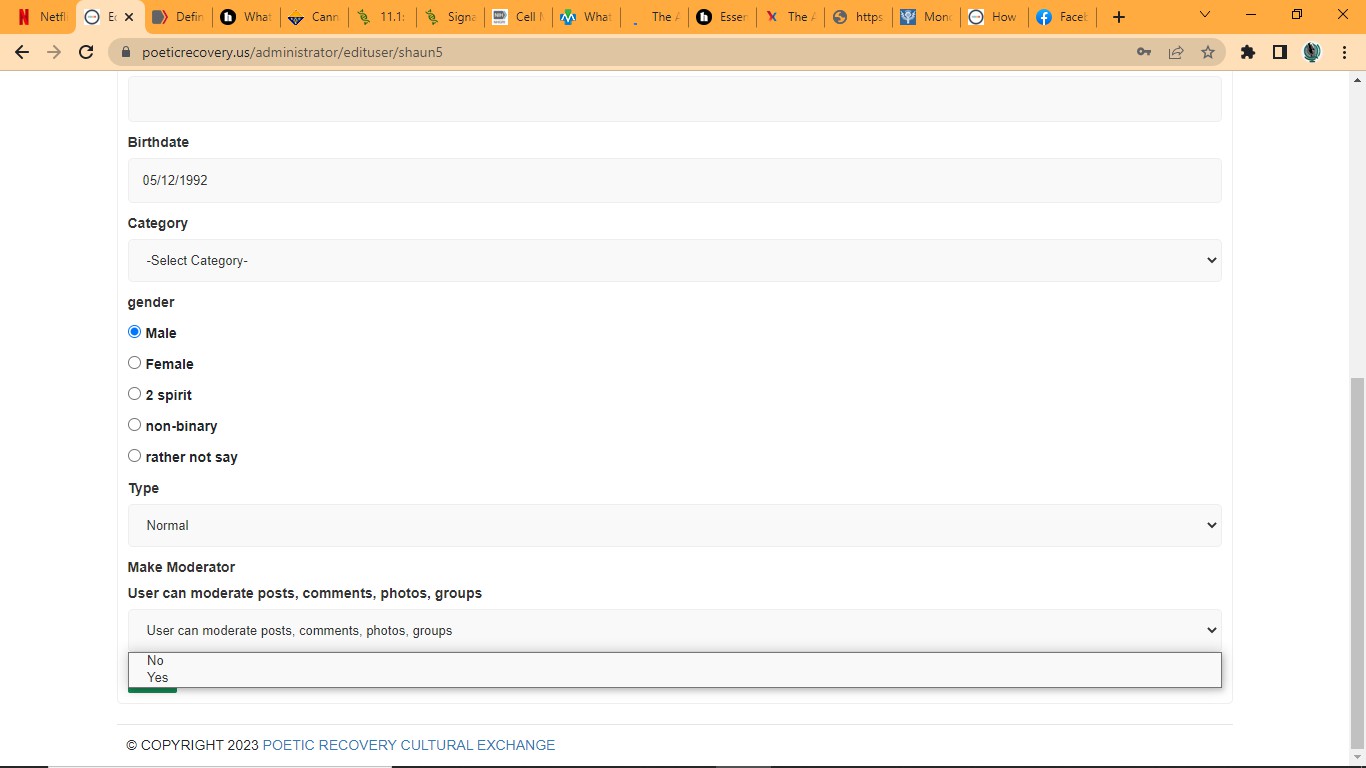Select non-binary gender radio button
1366x768 pixels.
(135, 425)
